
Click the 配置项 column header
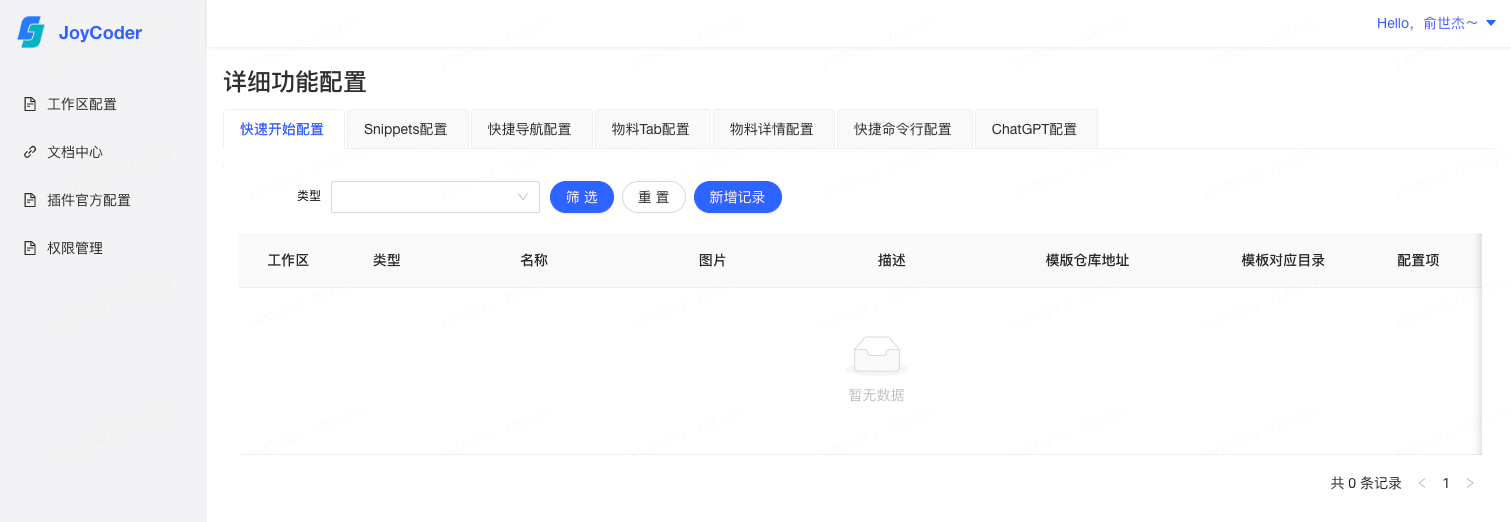(1418, 260)
